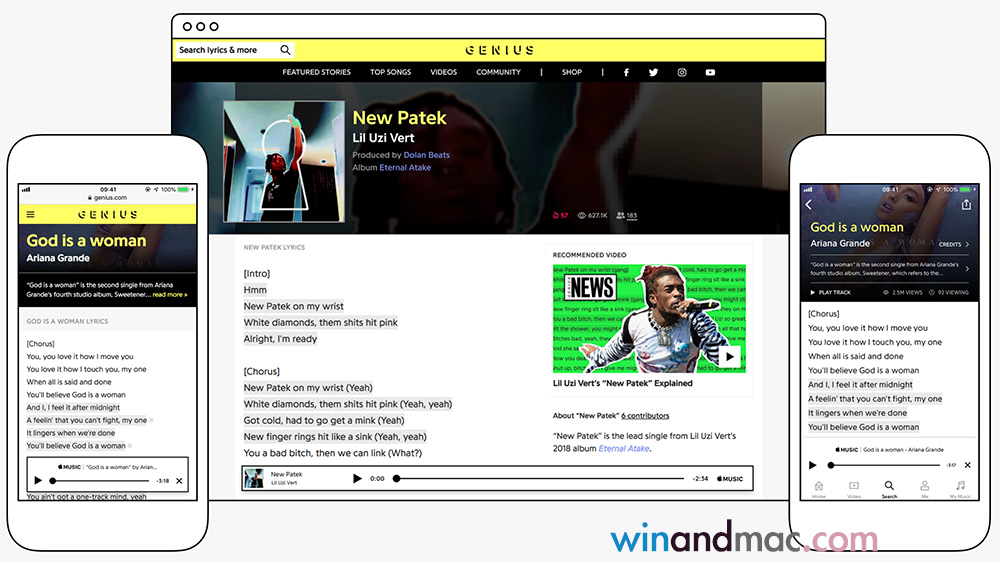Open Genius Facebook page icon
Image resolution: width=1000 pixels, height=562 pixels.
coord(627,72)
